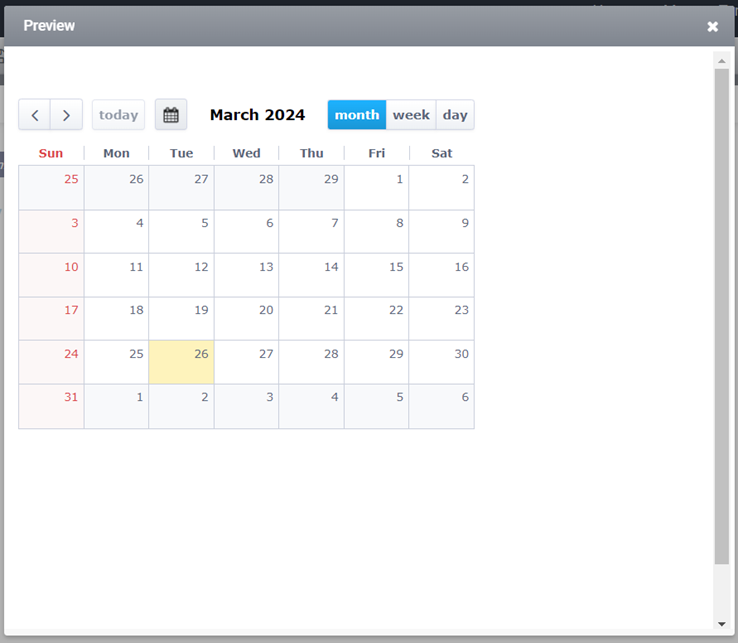Image resolution: width=738 pixels, height=643 pixels.
Task: Click the March 2024 title
Action: point(257,115)
